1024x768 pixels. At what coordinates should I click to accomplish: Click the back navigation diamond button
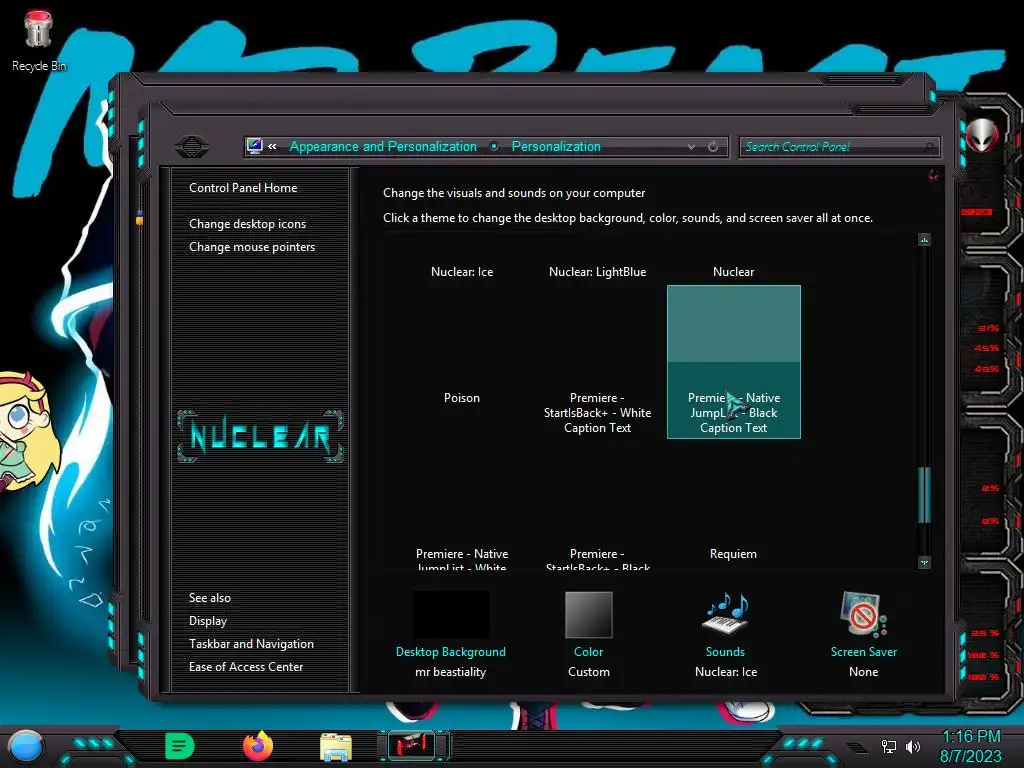pyautogui.click(x=192, y=146)
